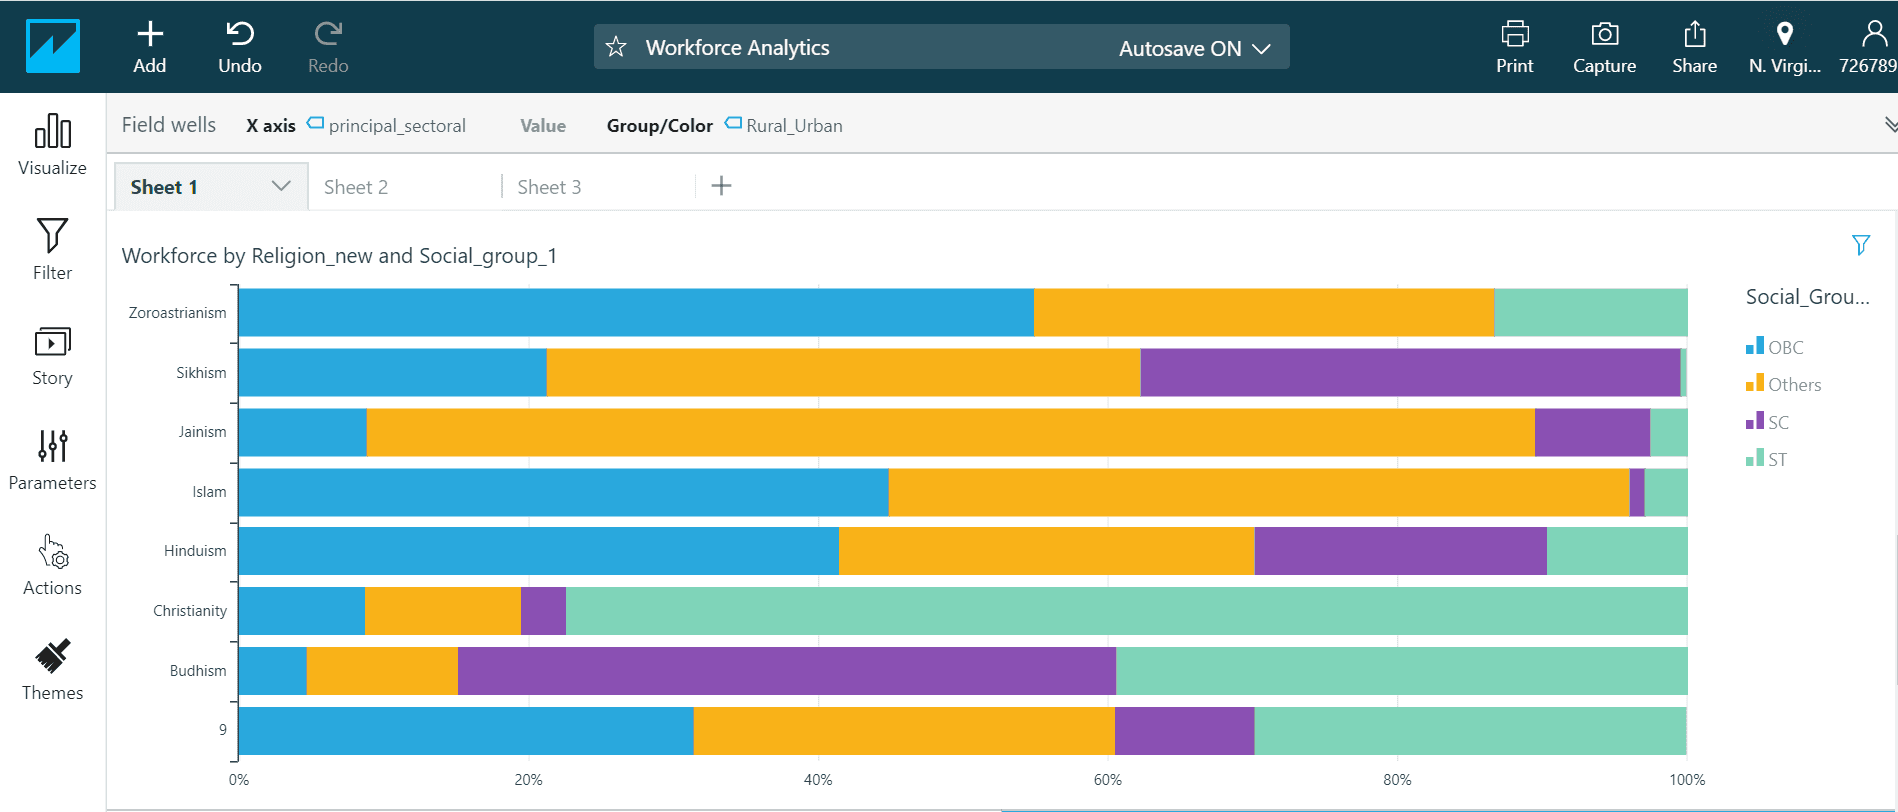This screenshot has width=1898, height=812.
Task: Open the Story panel
Action: (52, 356)
